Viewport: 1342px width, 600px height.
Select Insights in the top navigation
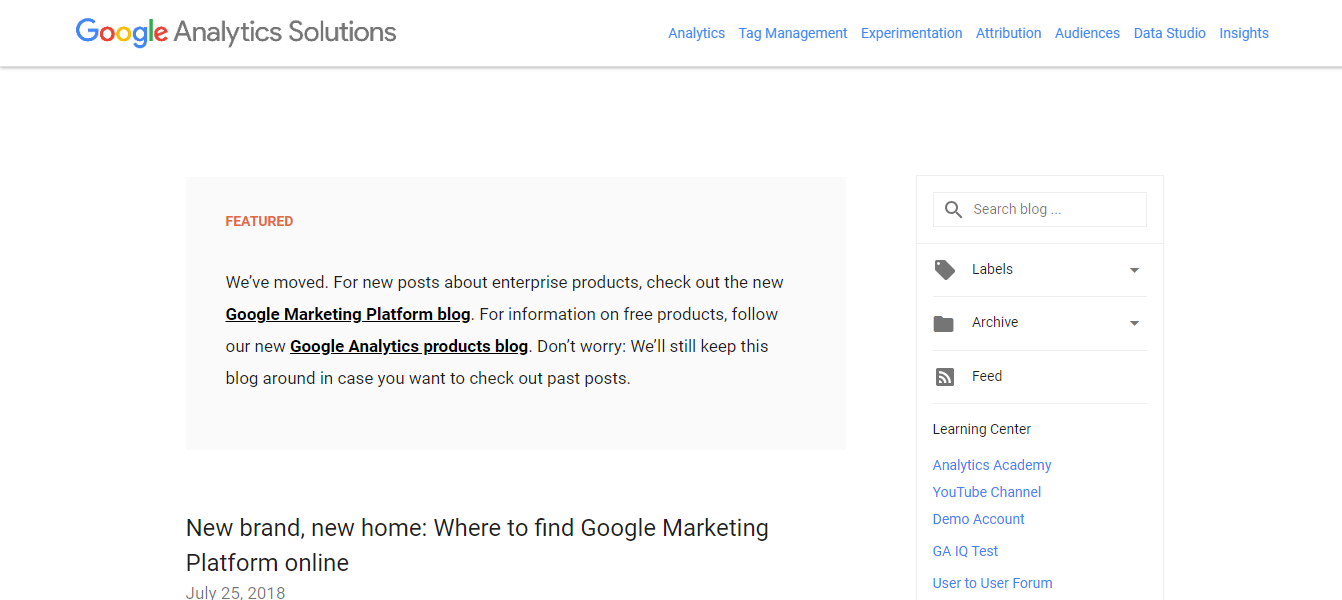[1244, 33]
